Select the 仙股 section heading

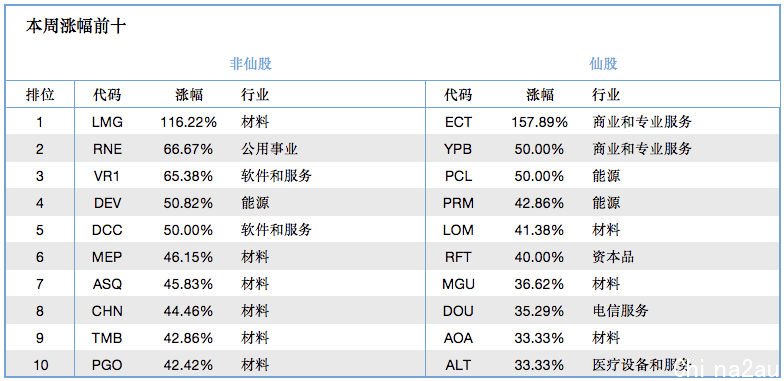click(x=603, y=64)
